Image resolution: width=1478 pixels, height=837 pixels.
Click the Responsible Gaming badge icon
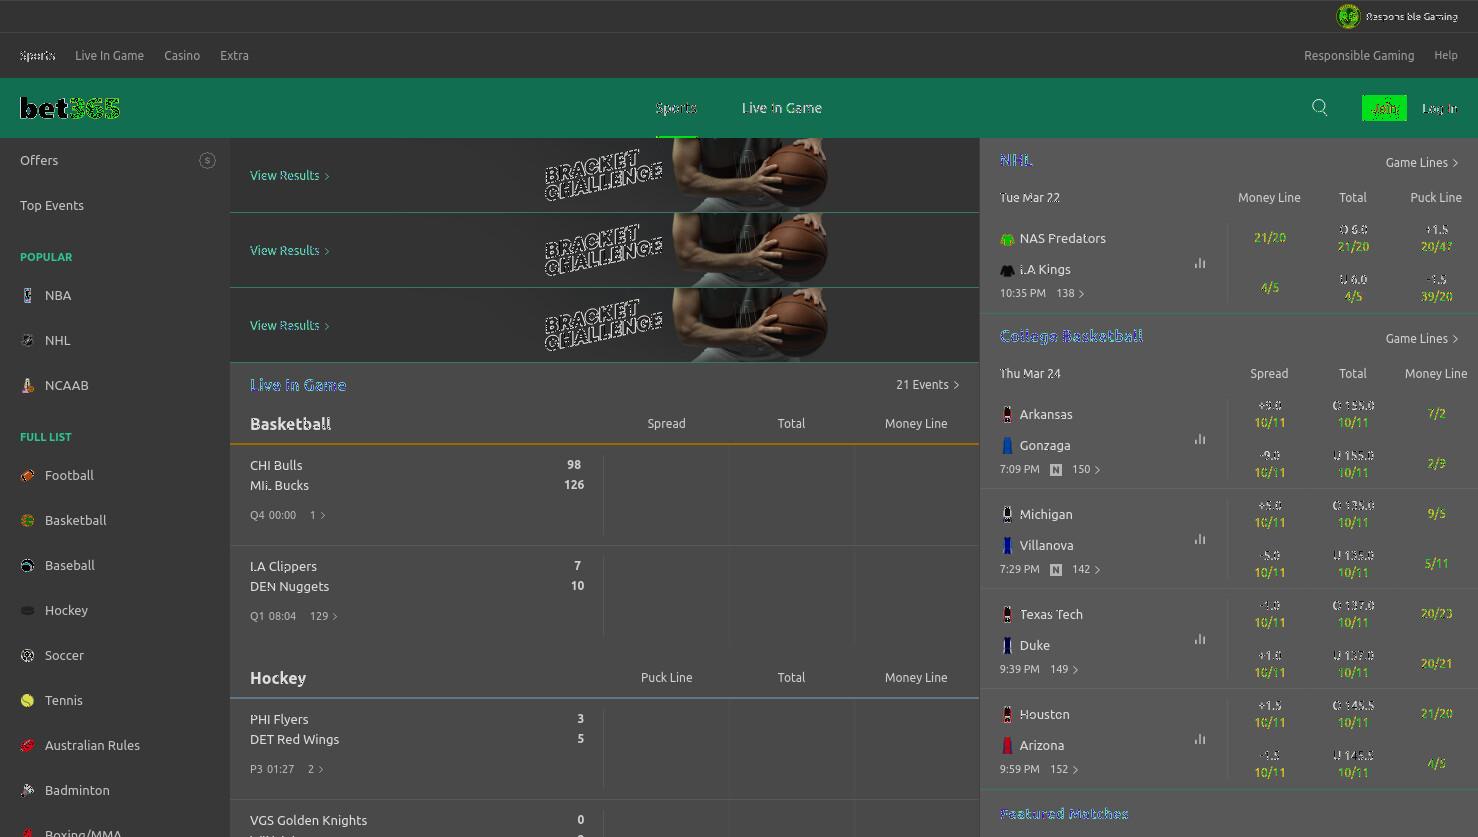click(1348, 16)
